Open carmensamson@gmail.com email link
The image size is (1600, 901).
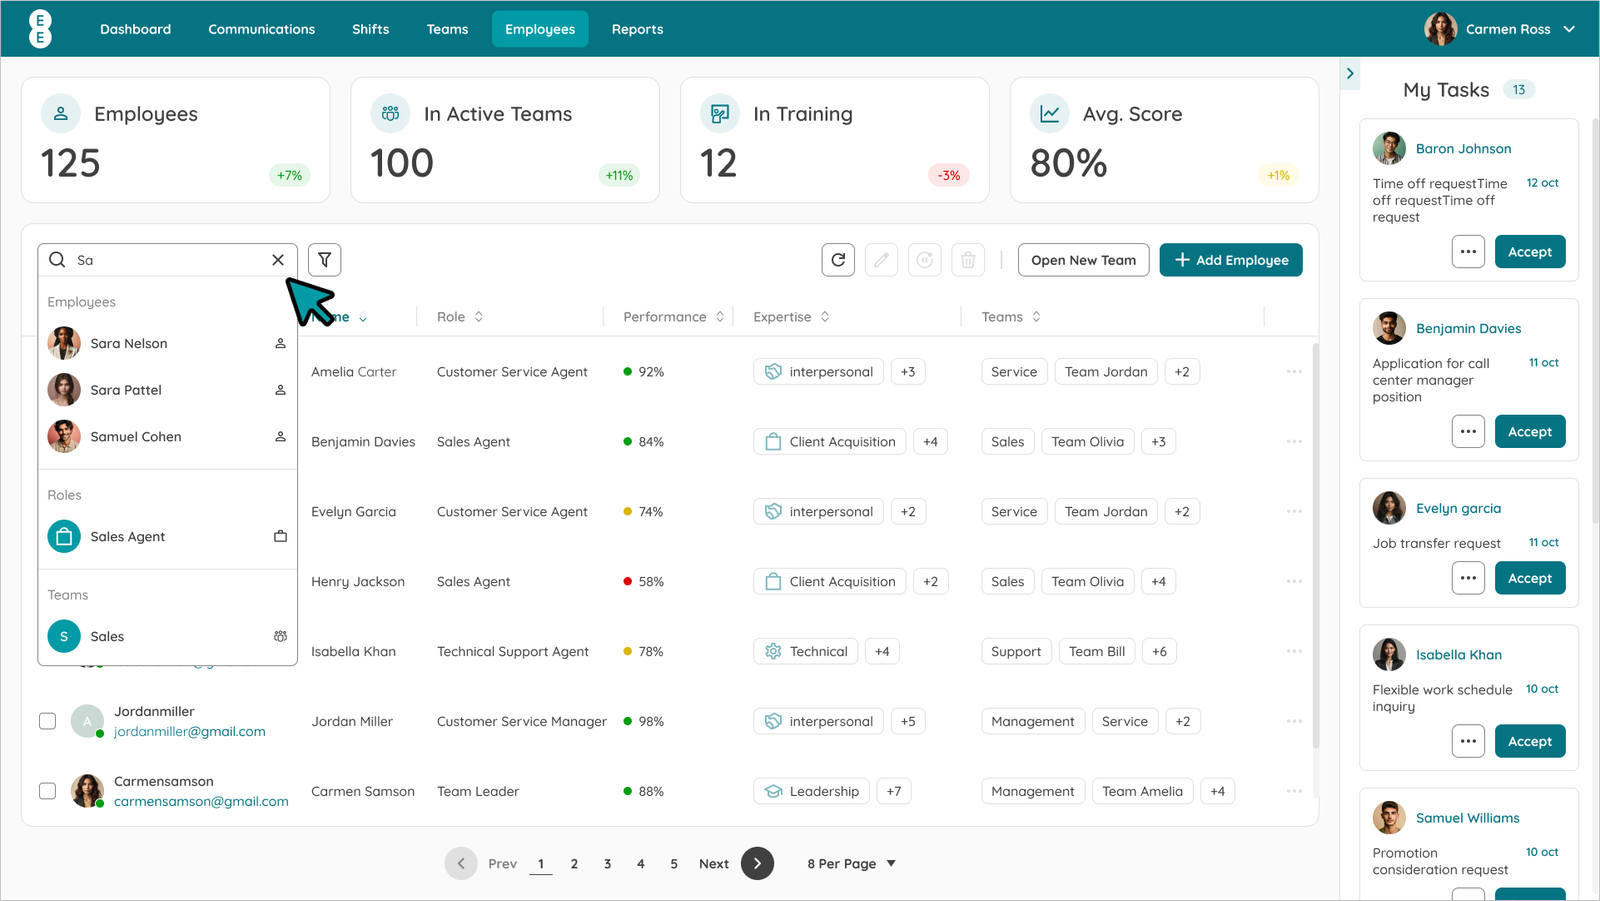click(x=201, y=802)
